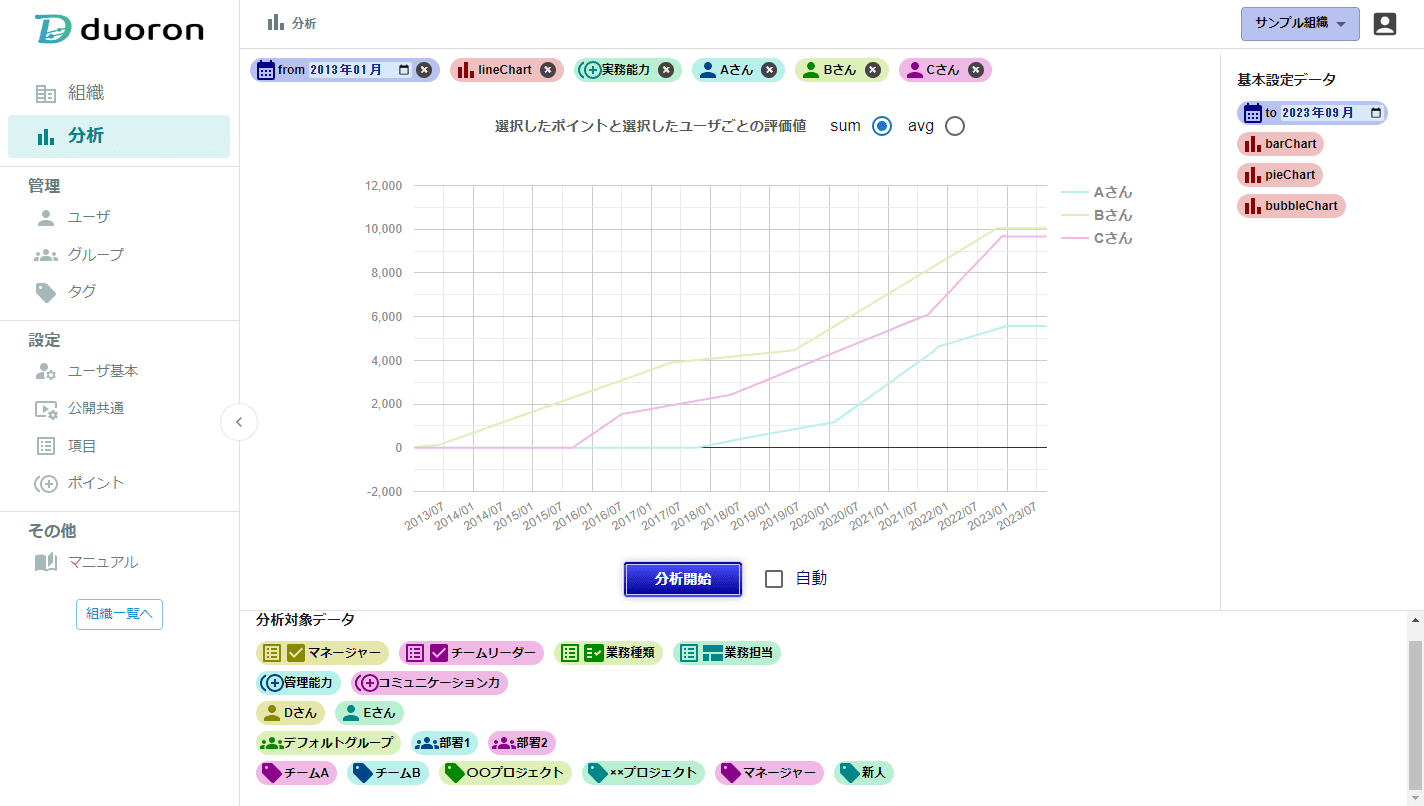This screenshot has height=806, width=1424.
Task: Remove the 実務能力 chip
Action: click(666, 70)
